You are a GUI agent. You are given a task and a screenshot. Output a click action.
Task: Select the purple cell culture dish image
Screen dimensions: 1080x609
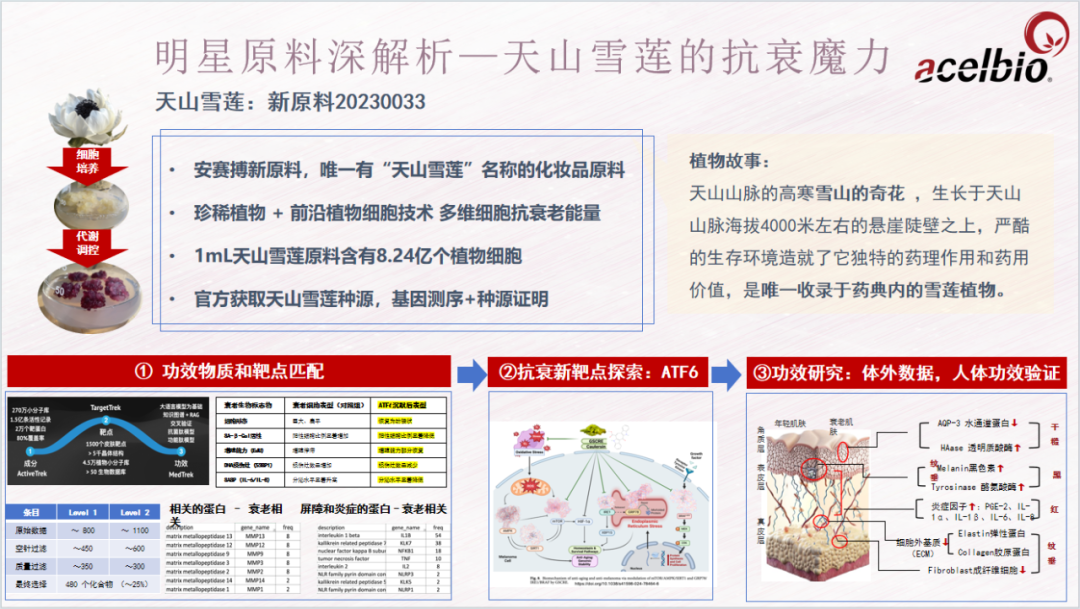tap(90, 300)
